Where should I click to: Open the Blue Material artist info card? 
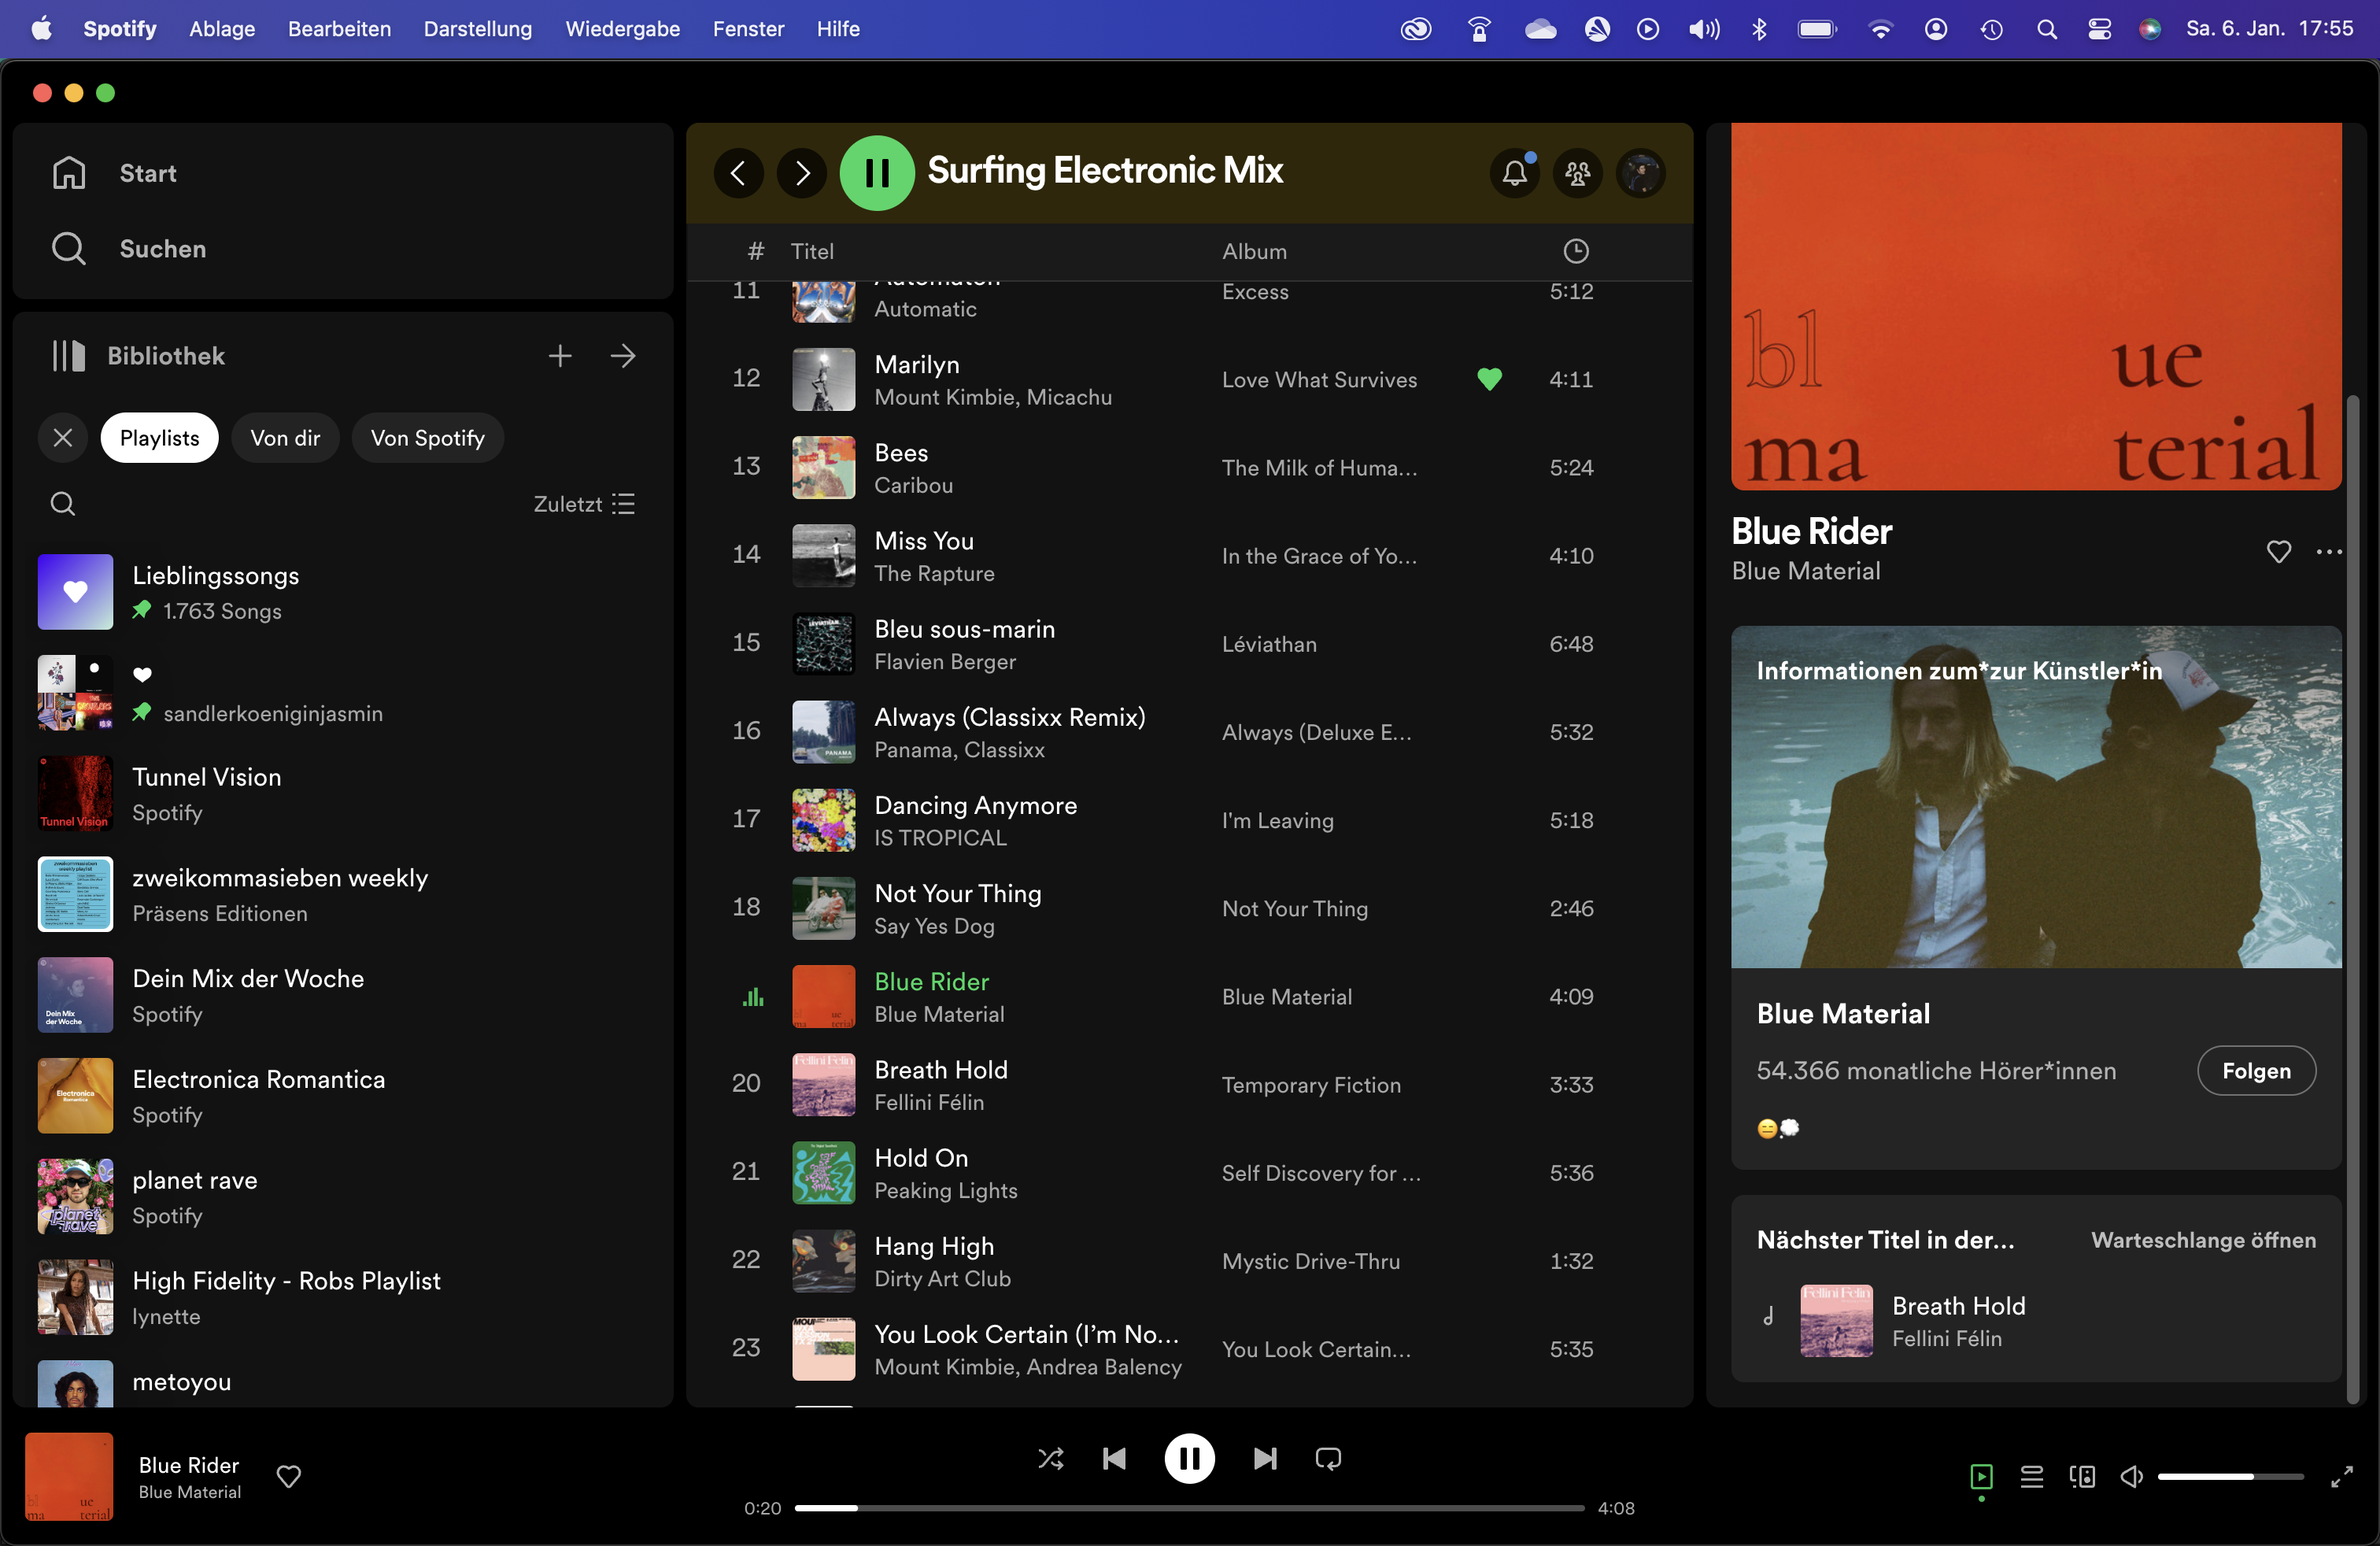(x=2036, y=897)
